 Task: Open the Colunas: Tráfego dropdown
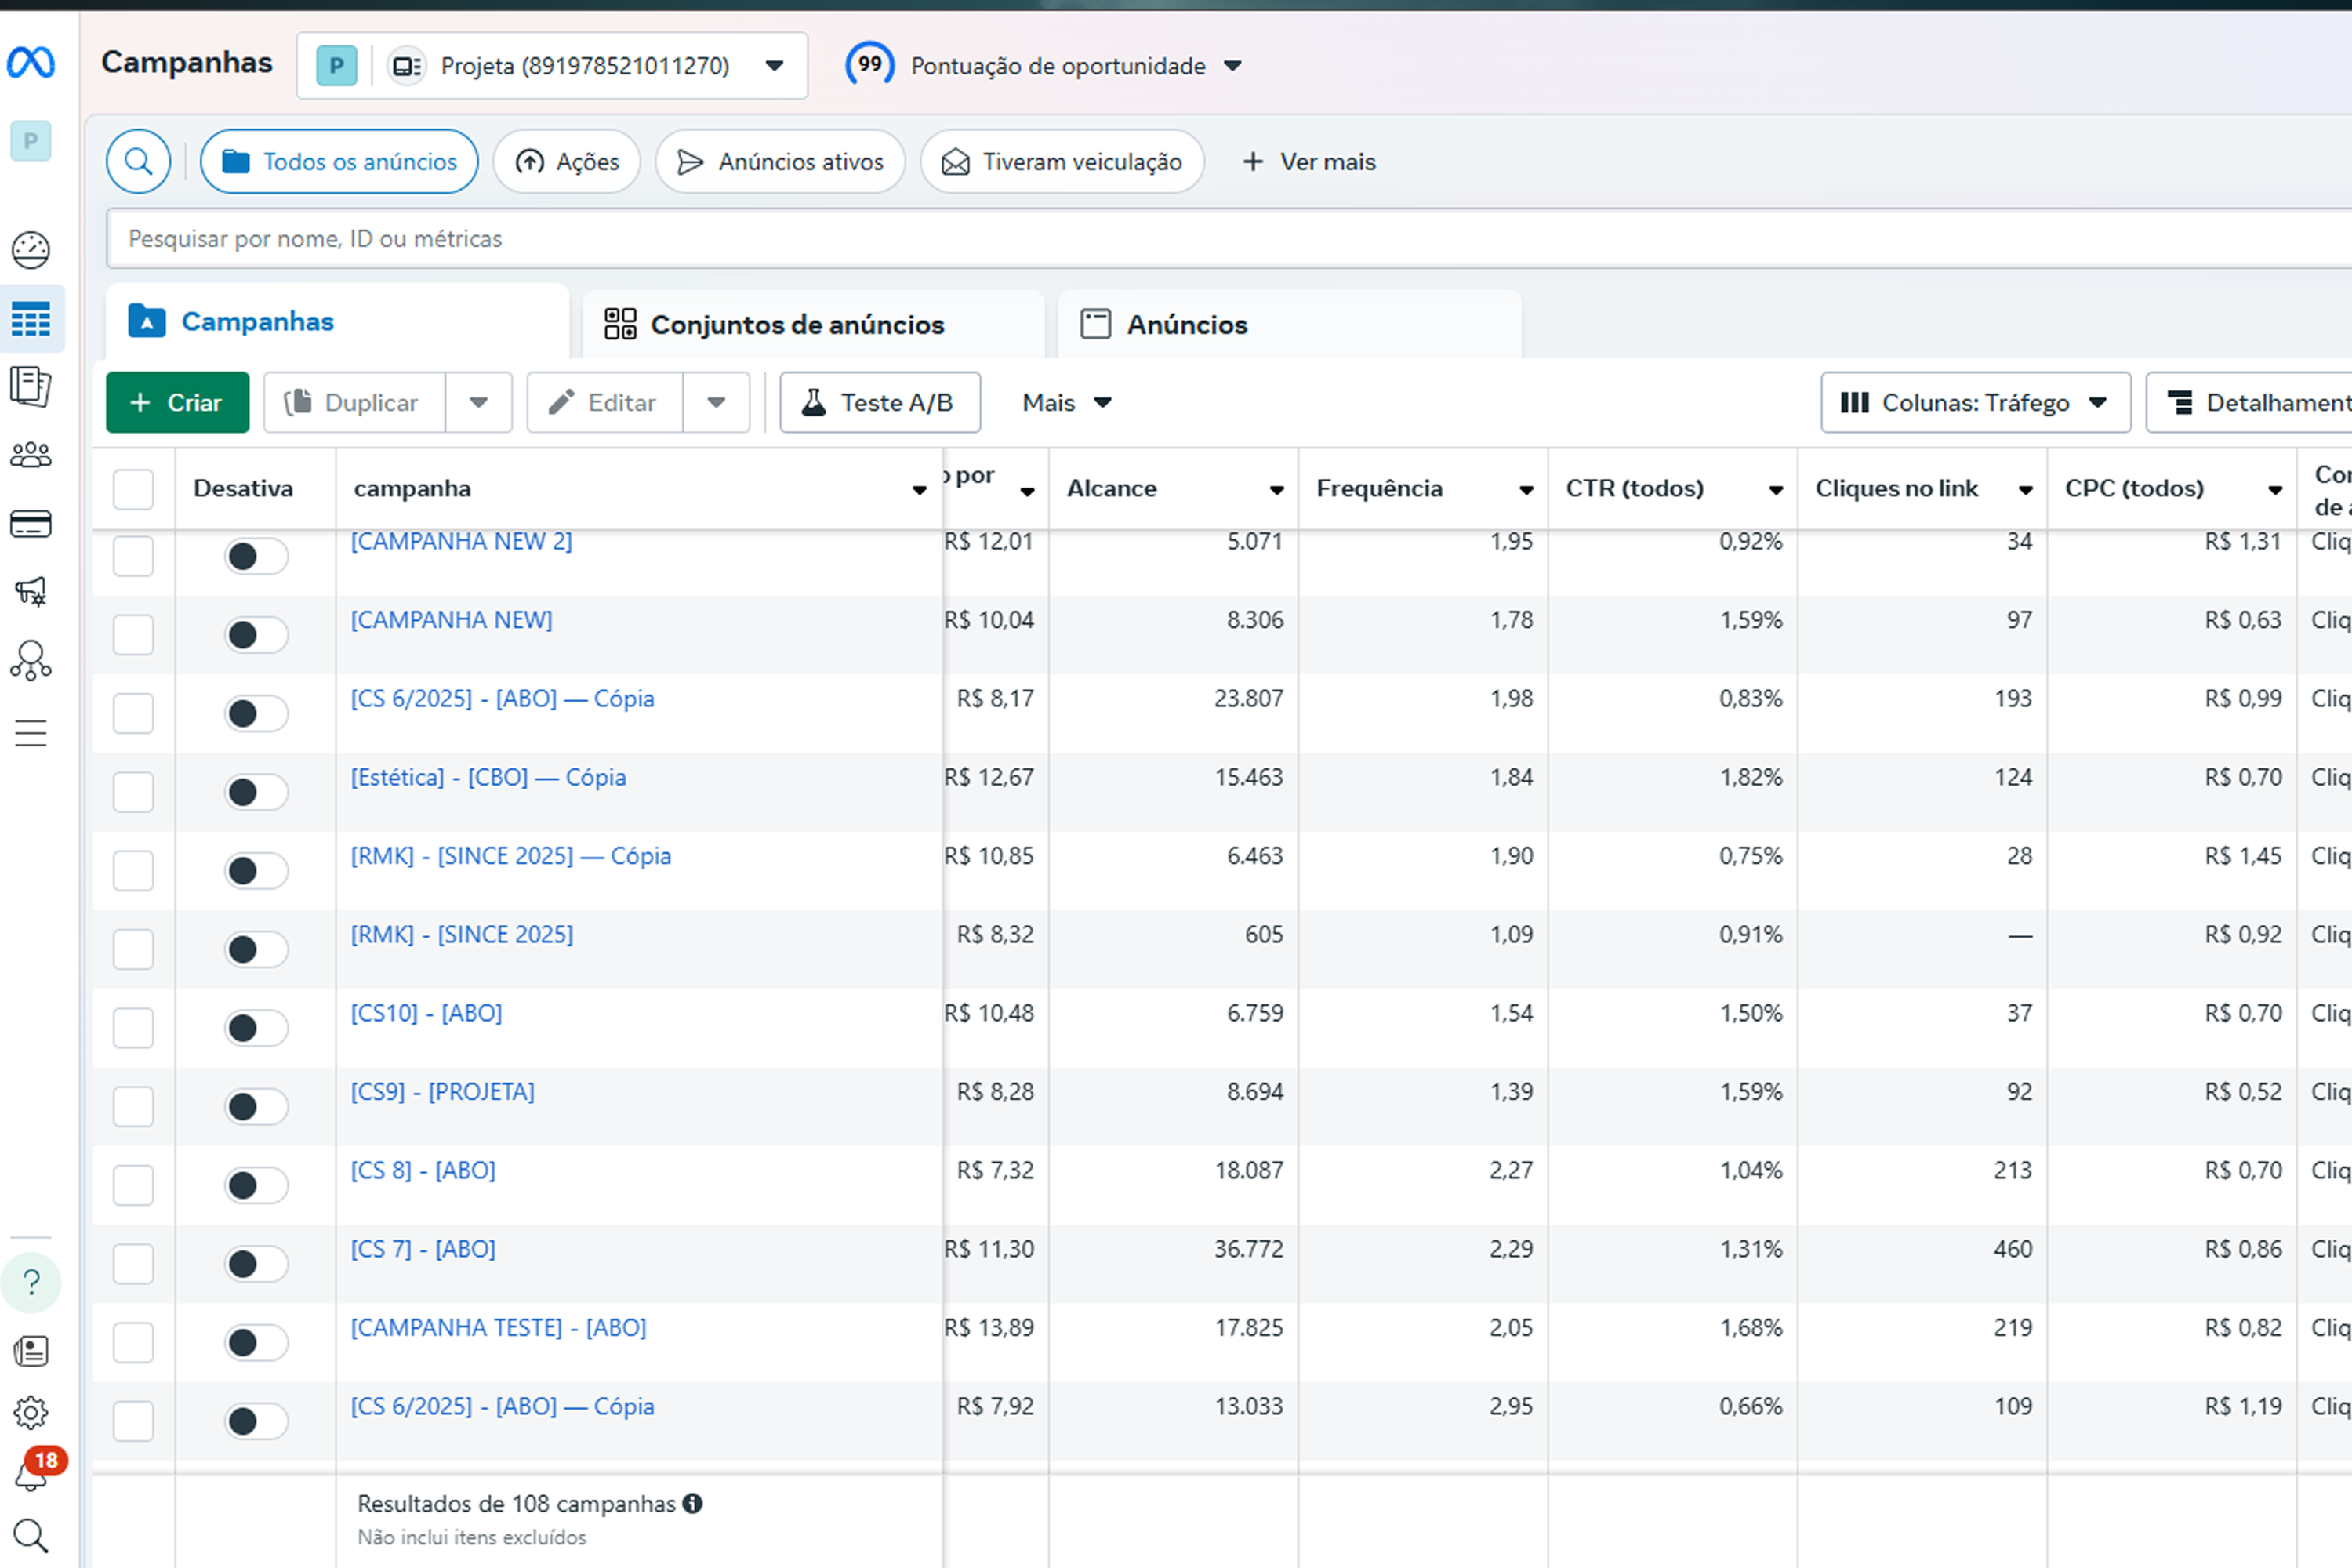1976,402
